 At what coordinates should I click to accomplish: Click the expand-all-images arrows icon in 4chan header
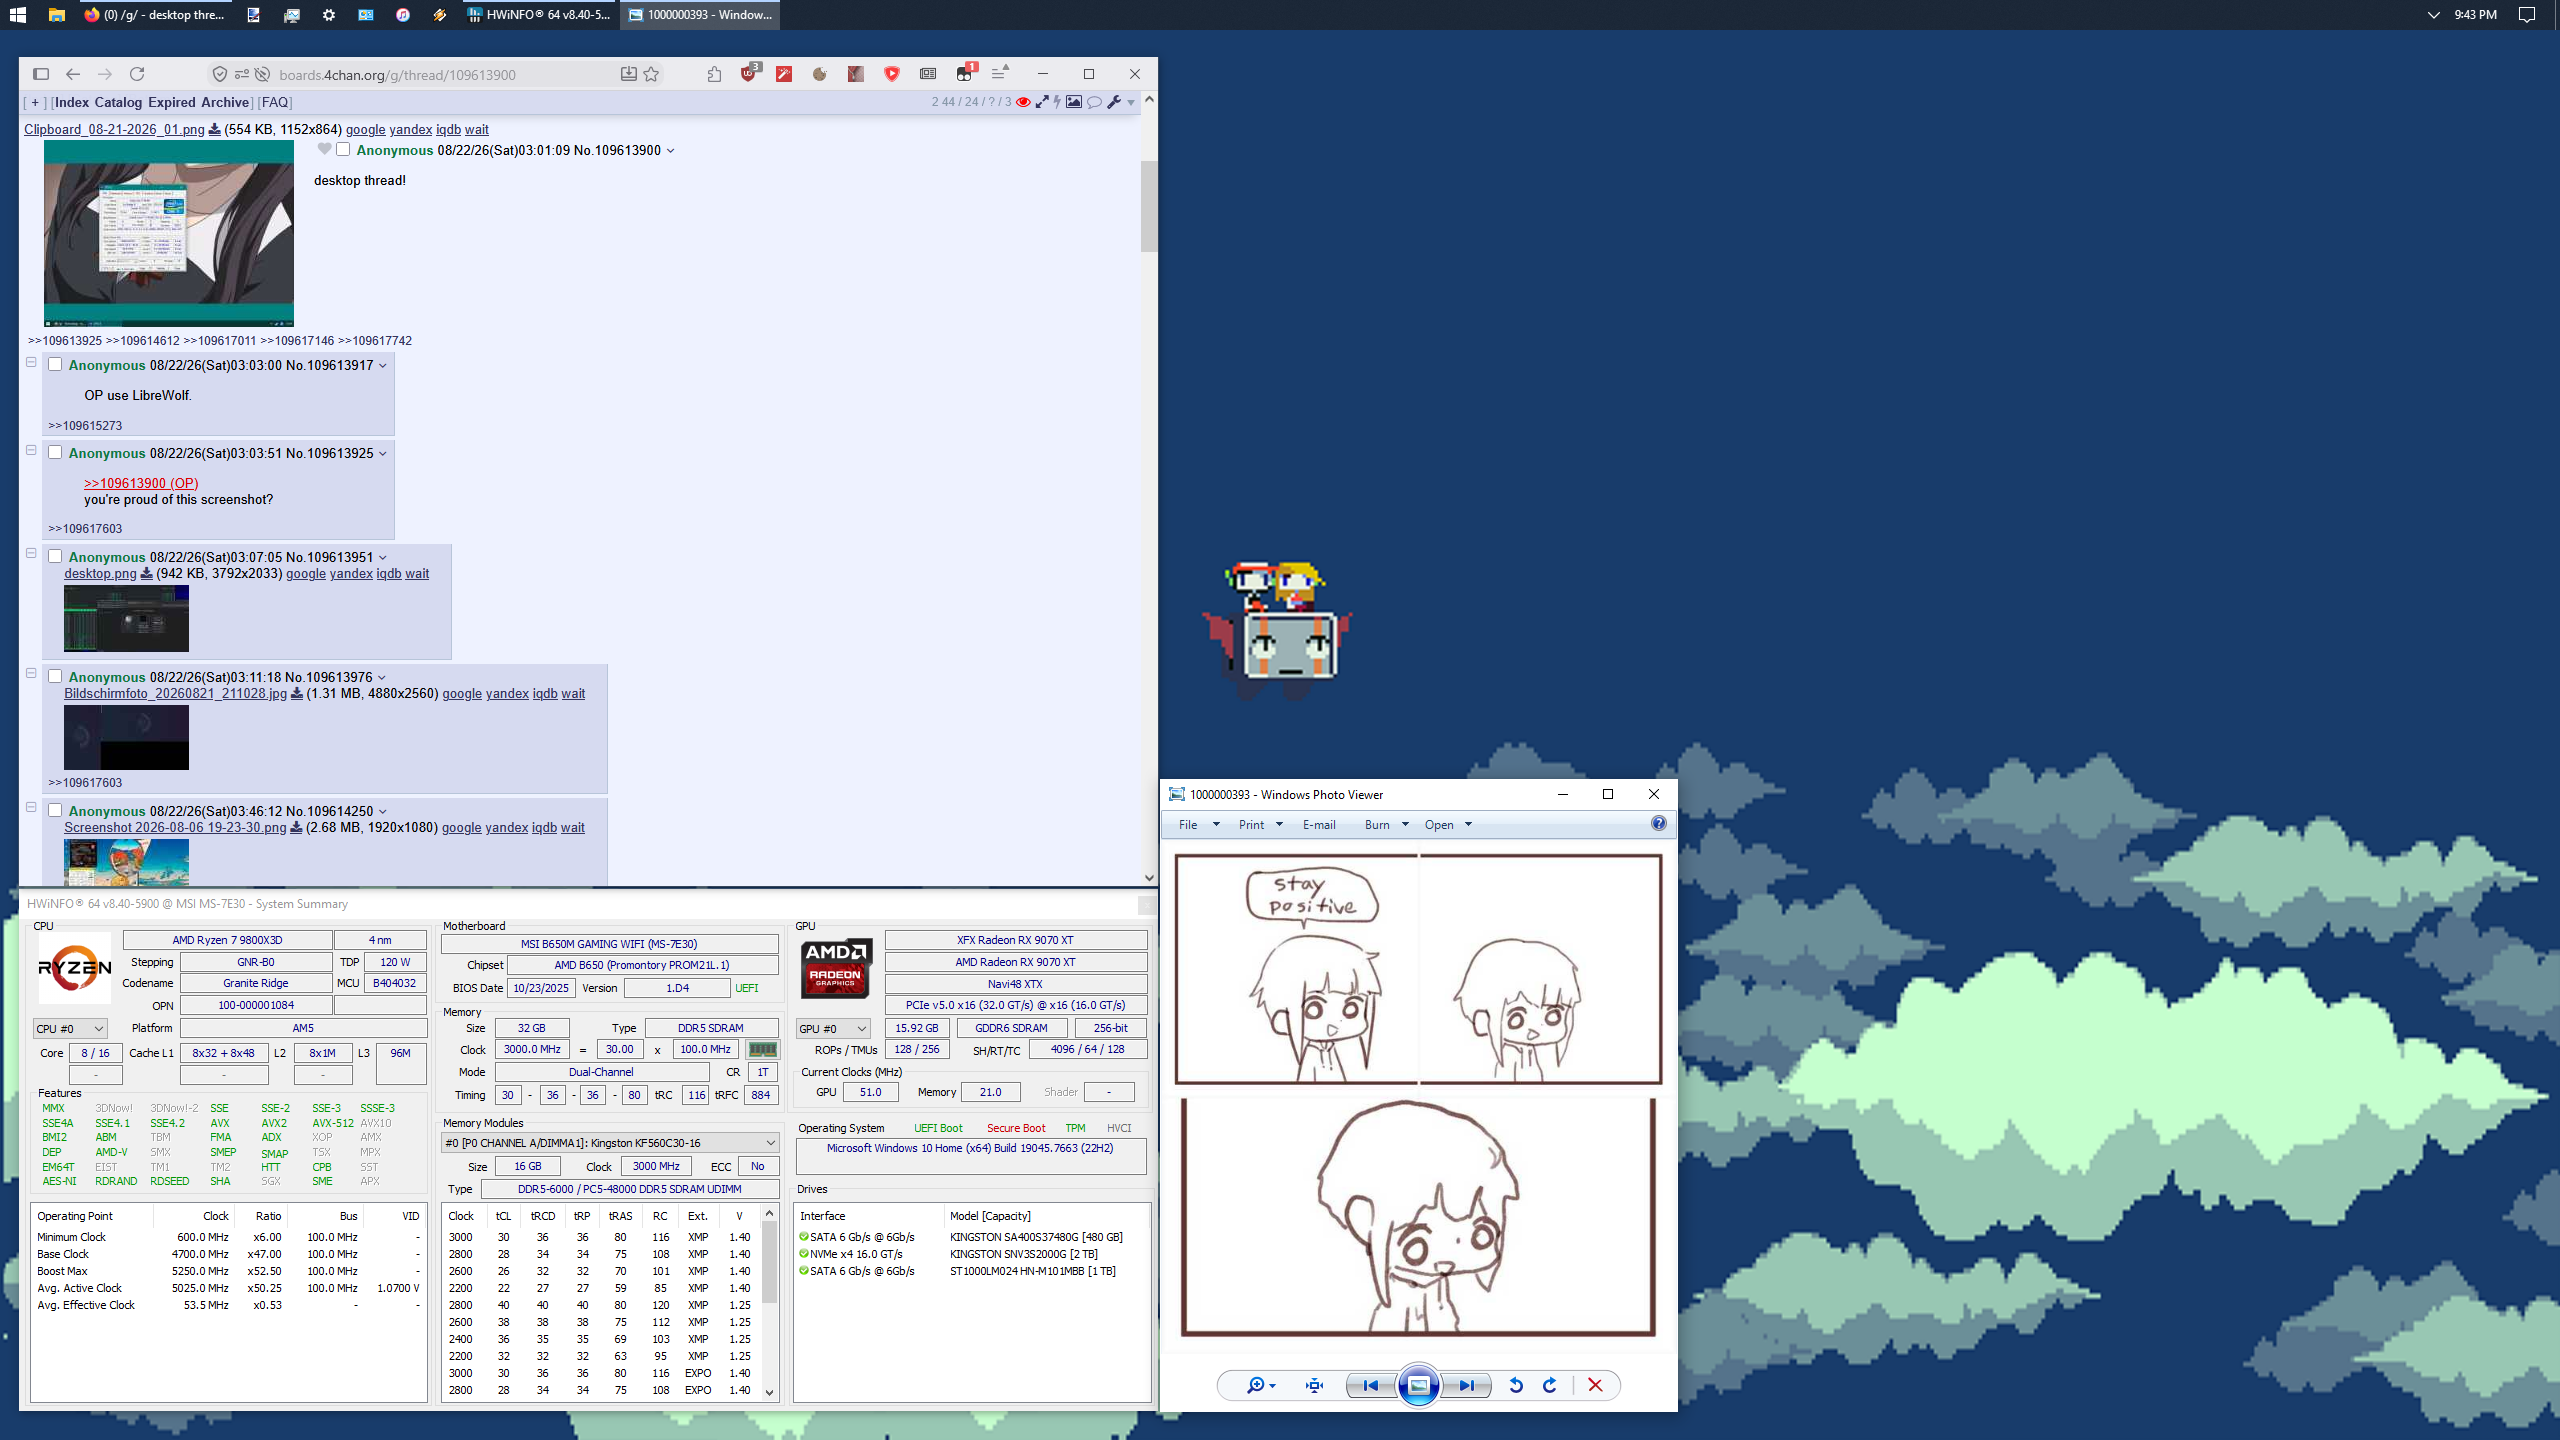[x=1042, y=102]
